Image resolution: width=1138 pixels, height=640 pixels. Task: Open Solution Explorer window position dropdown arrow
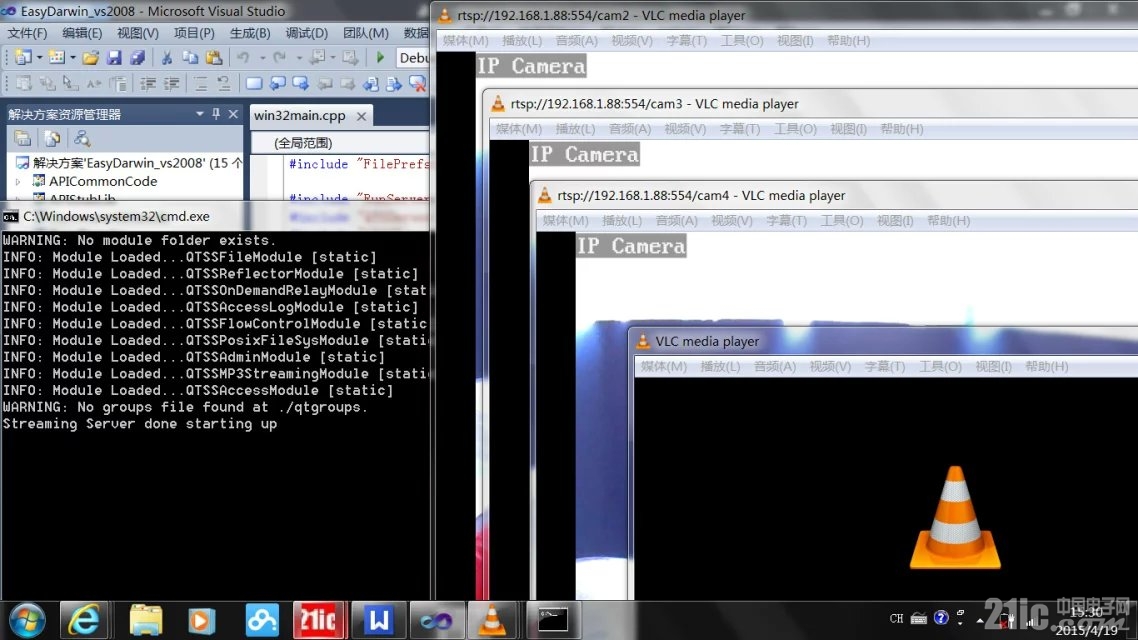point(200,114)
